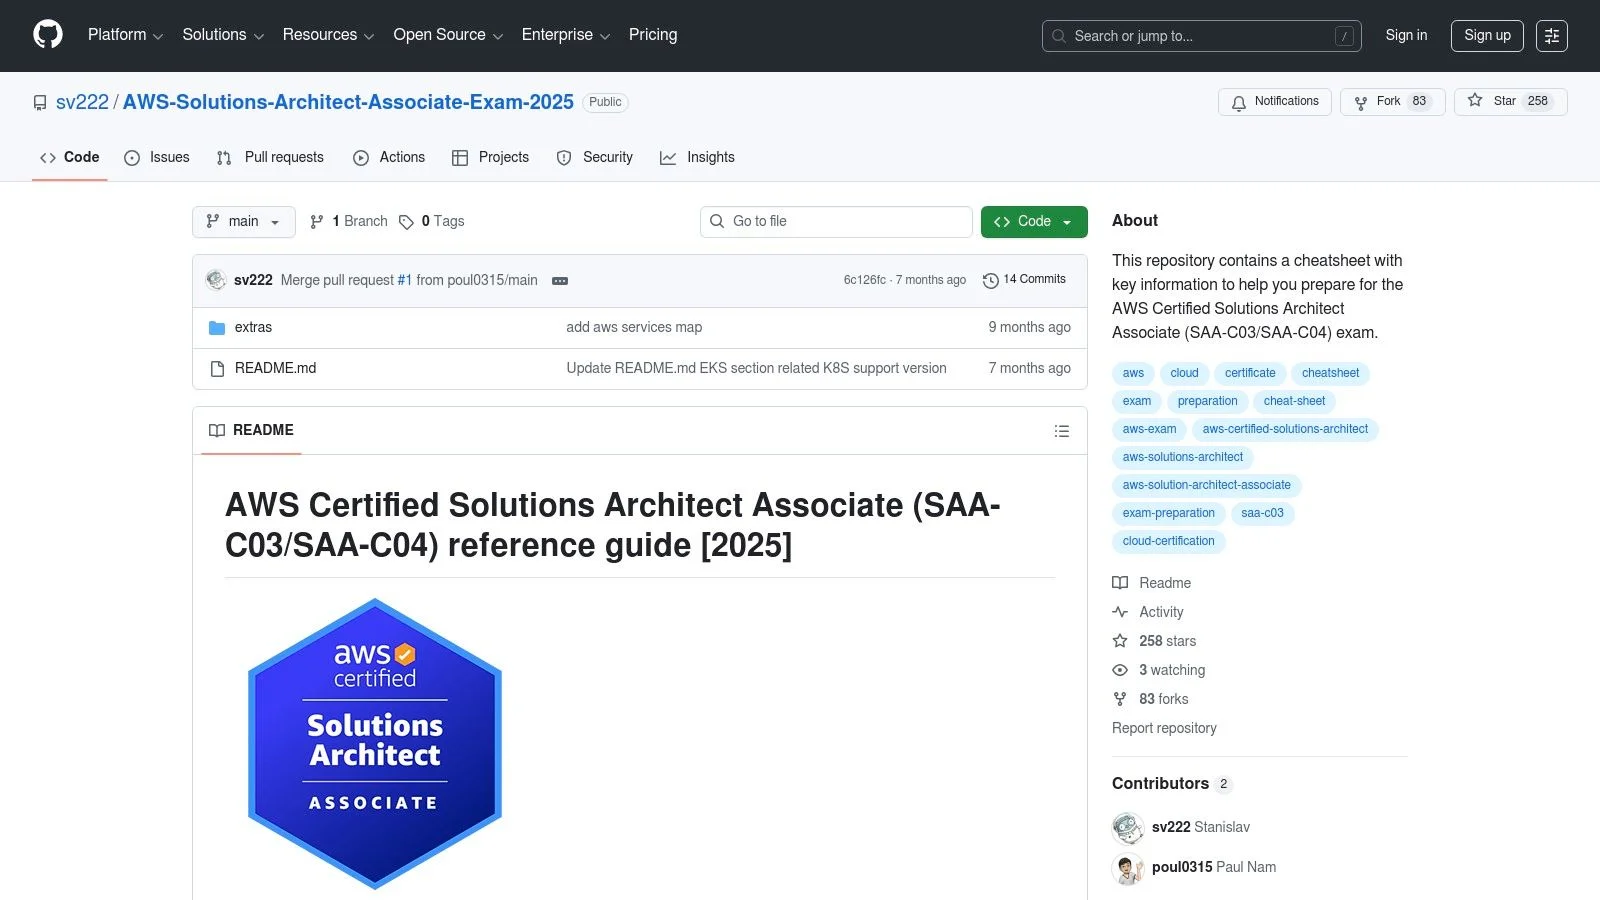
Task: Click the 'add aws services map' commit message
Action: [x=634, y=328]
